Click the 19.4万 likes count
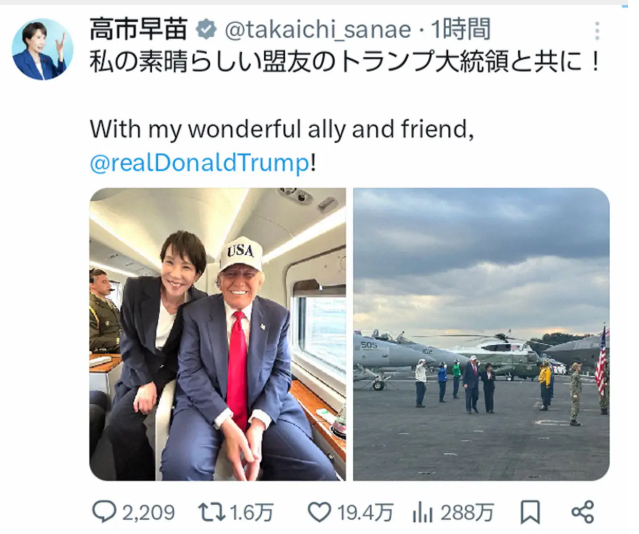This screenshot has width=639, height=534. (366, 513)
